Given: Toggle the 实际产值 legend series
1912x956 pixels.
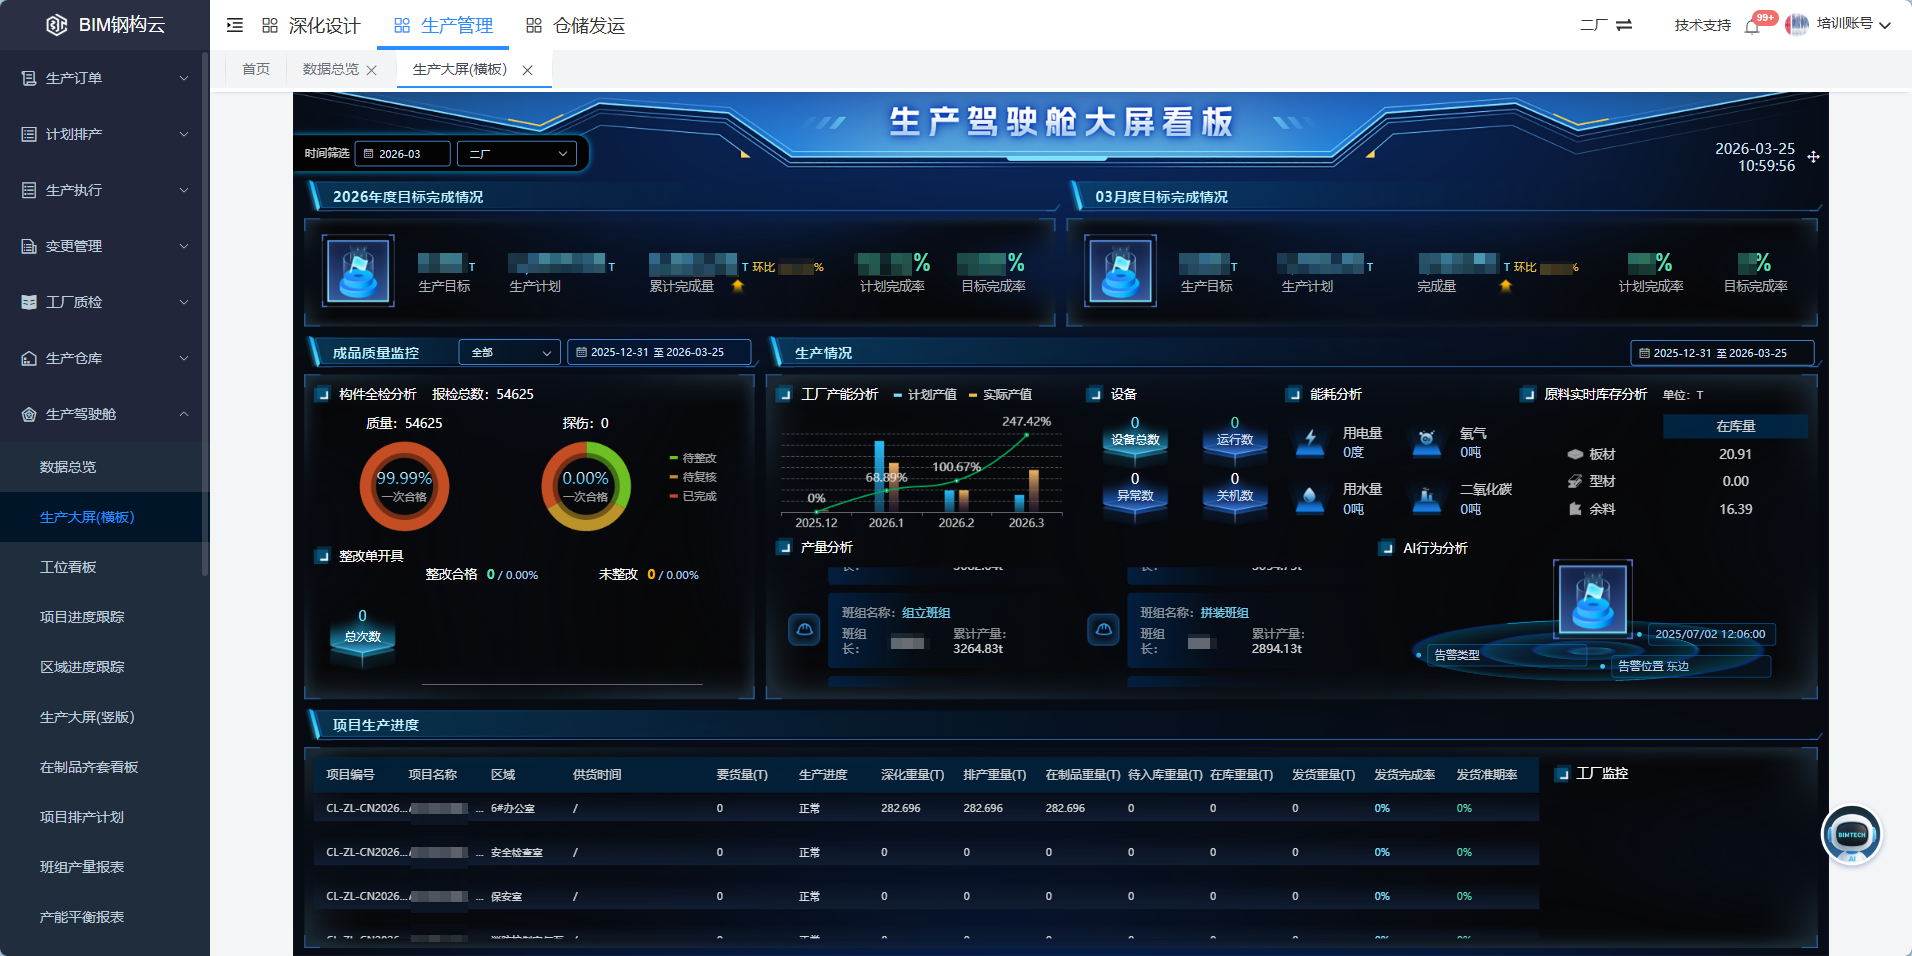Looking at the screenshot, I should click(1000, 395).
